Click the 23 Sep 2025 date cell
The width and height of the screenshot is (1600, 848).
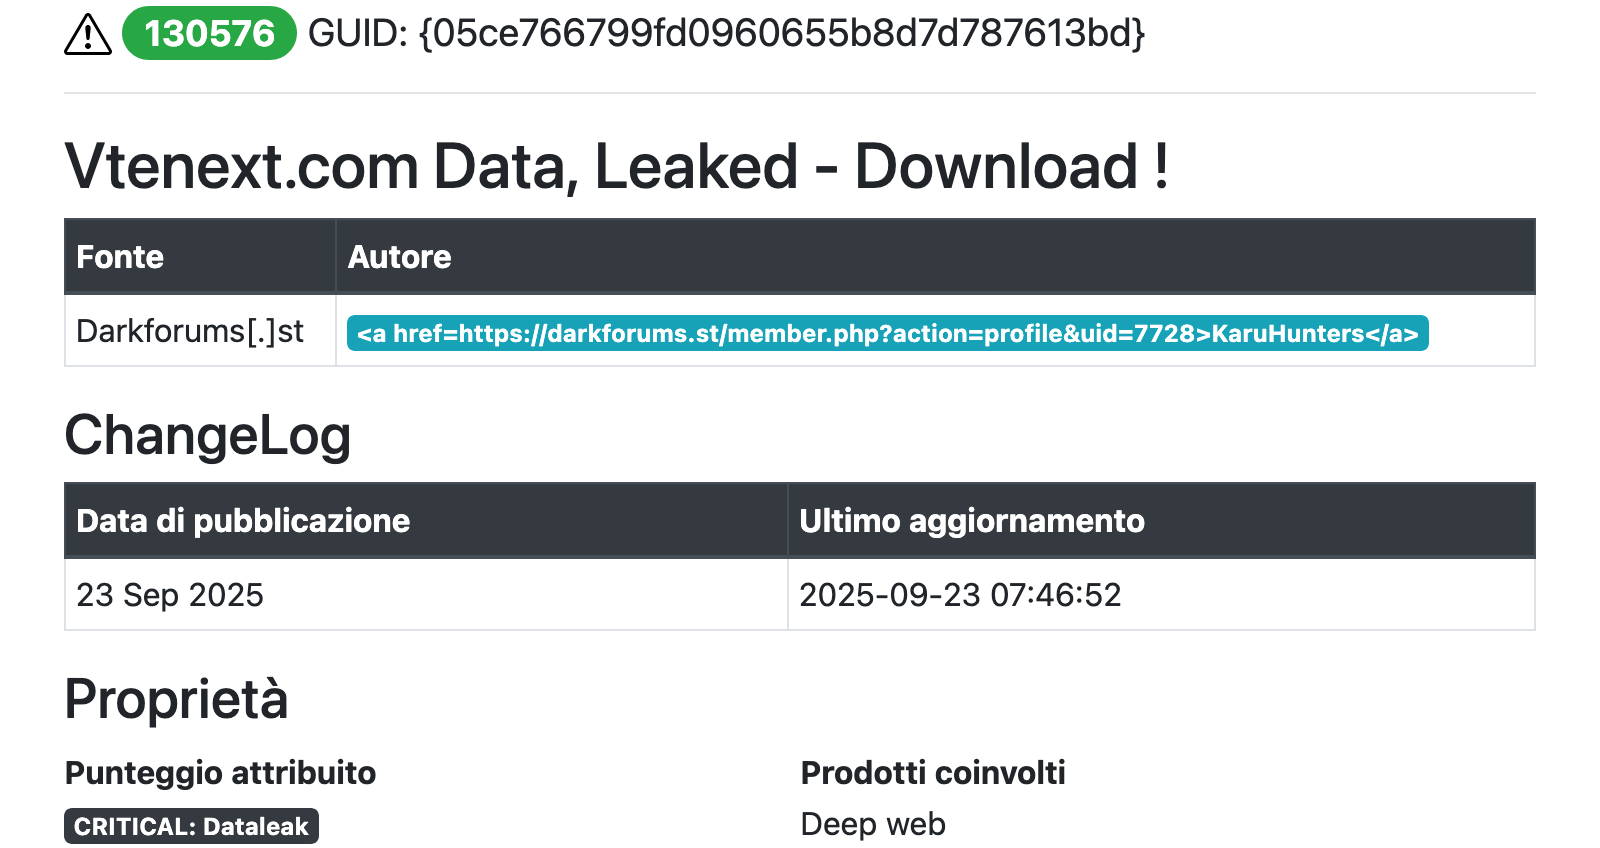pyautogui.click(x=170, y=595)
